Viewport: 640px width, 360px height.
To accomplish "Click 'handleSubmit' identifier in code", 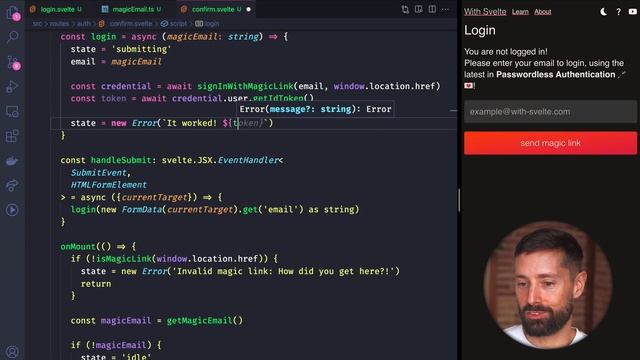I will [x=121, y=160].
